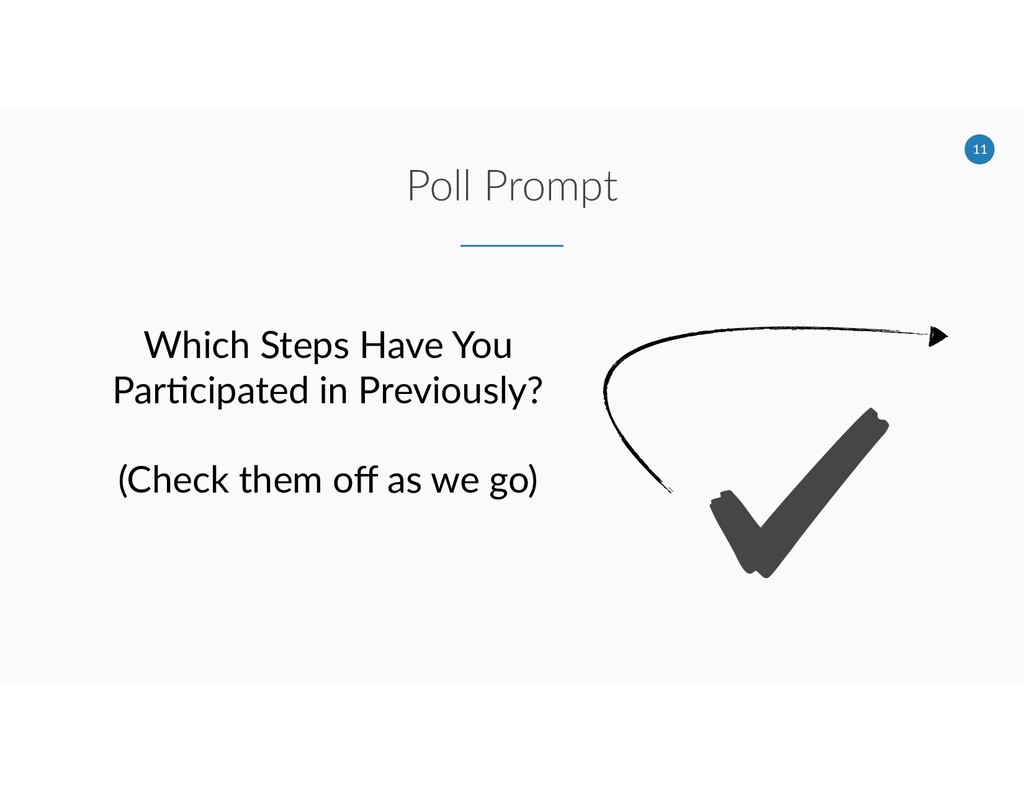The height and width of the screenshot is (791, 1024).
Task: Click the line 'Participated in Previously?'
Action: tap(327, 391)
